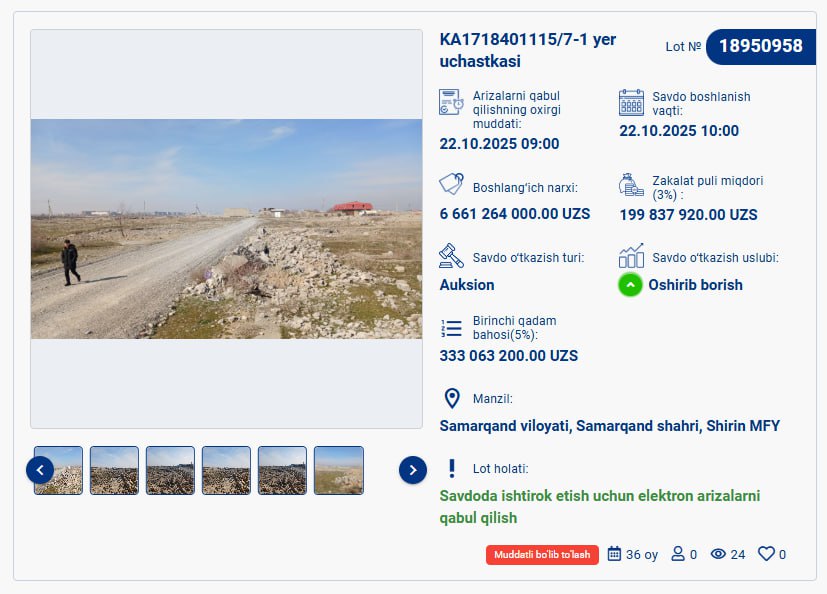Click the lot status exclamation icon

[452, 468]
